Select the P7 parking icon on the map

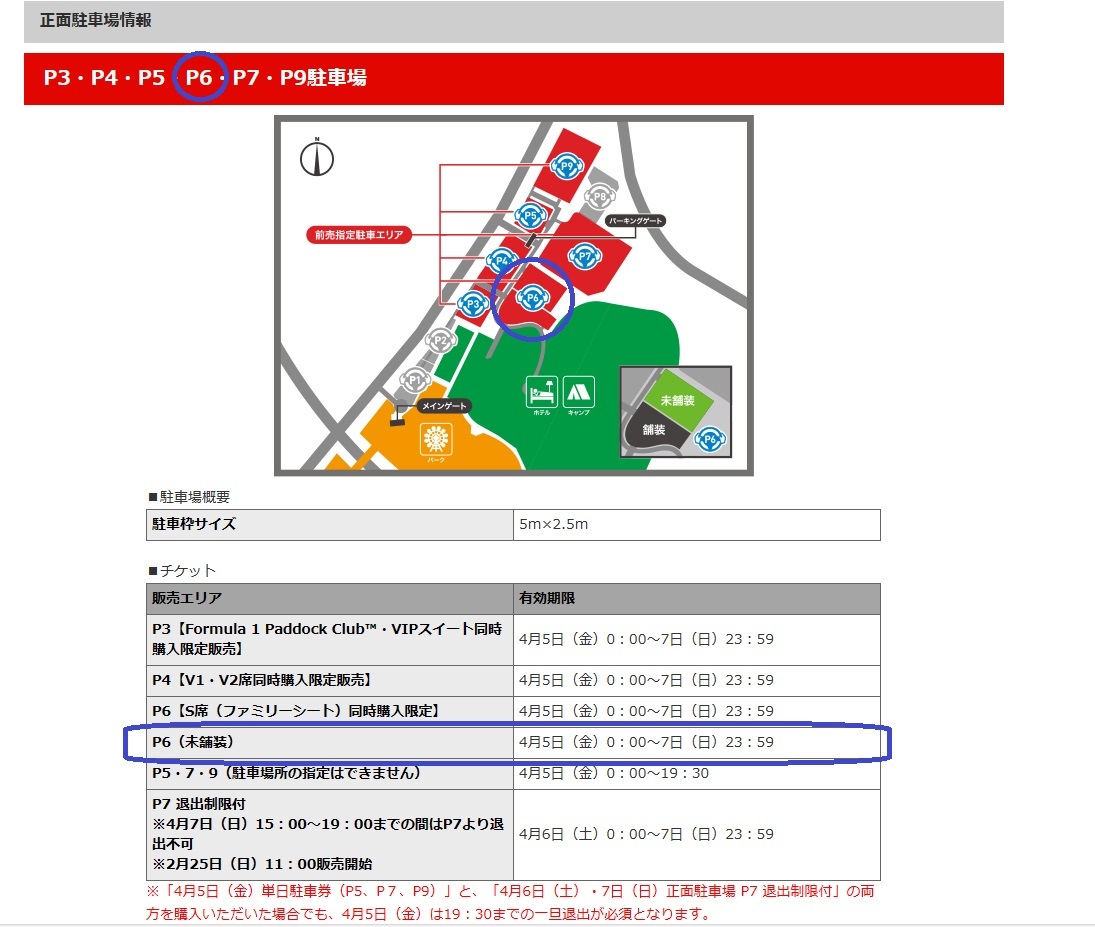(x=585, y=256)
